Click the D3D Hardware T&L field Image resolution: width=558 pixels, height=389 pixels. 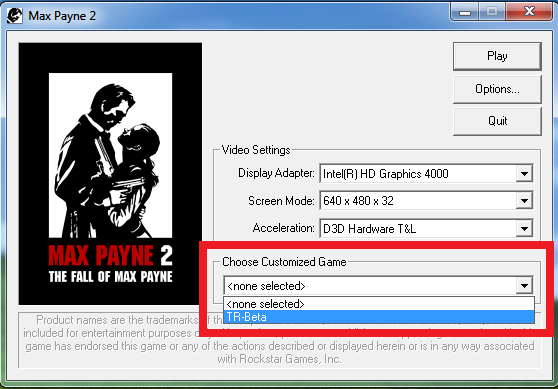426,228
